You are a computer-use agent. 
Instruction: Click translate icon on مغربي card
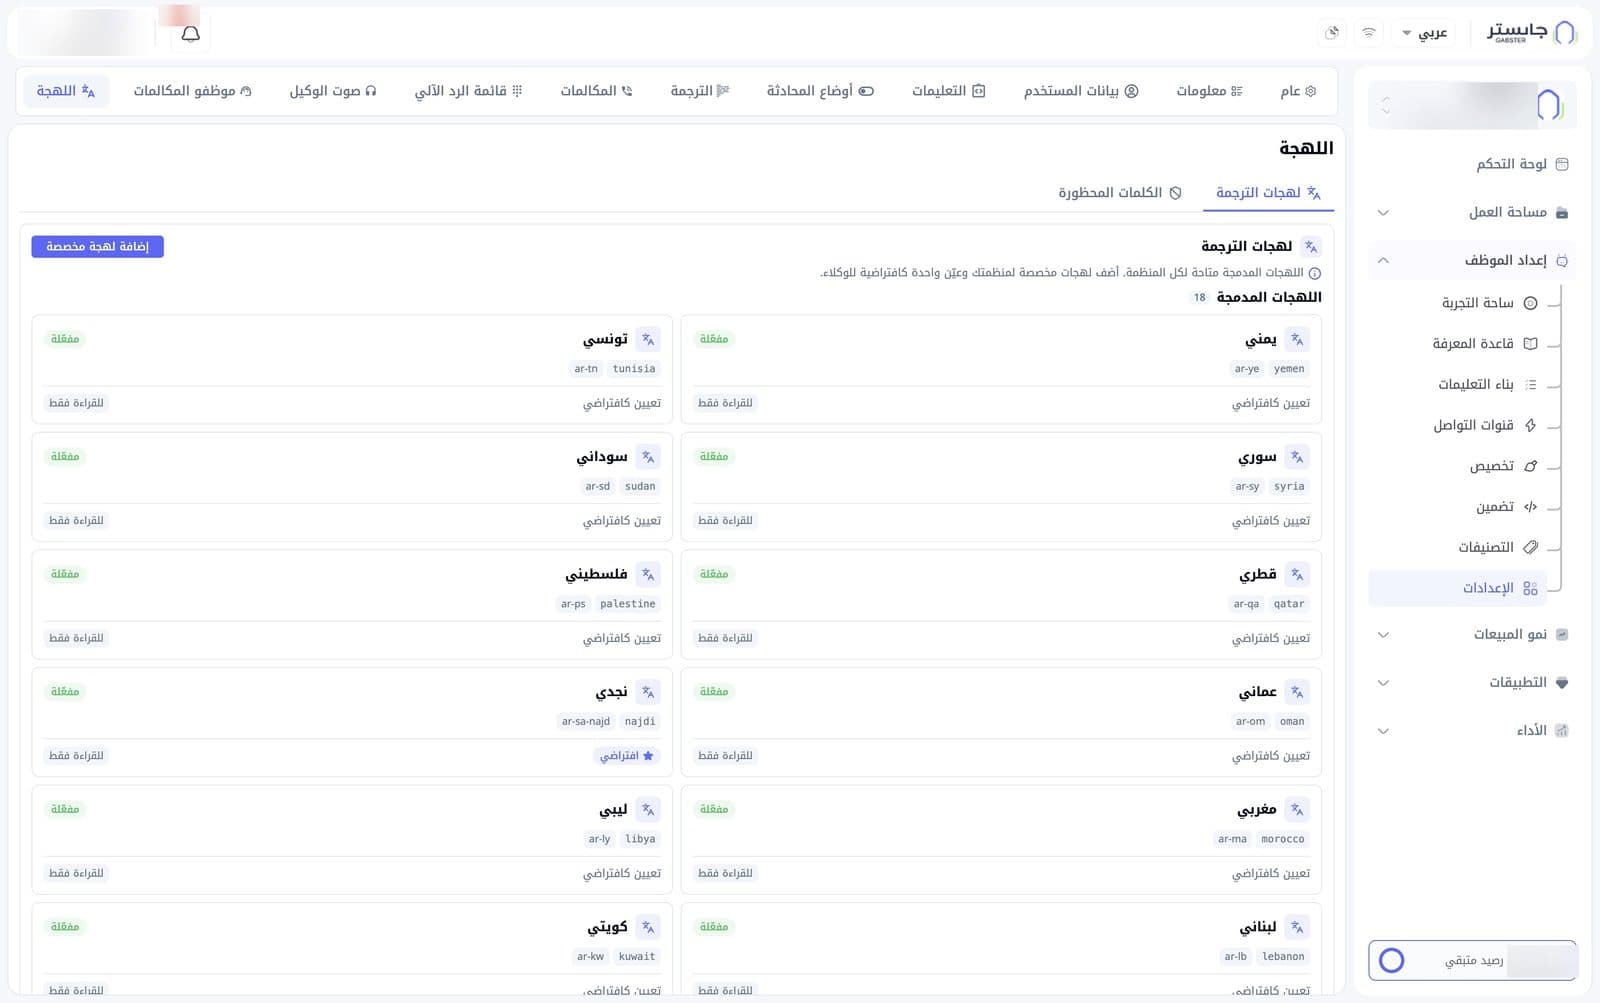point(1297,809)
